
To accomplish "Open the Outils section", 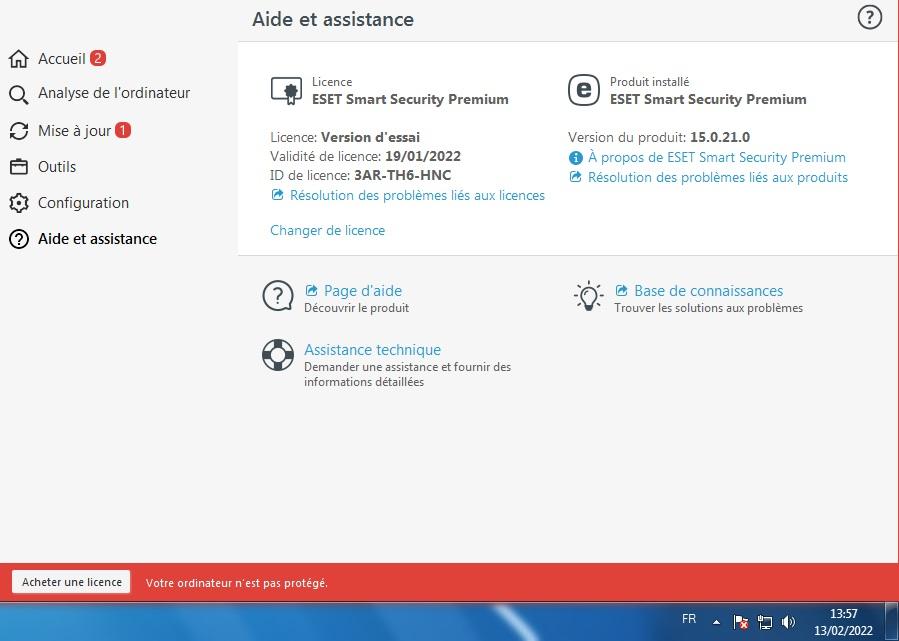I will (57, 167).
